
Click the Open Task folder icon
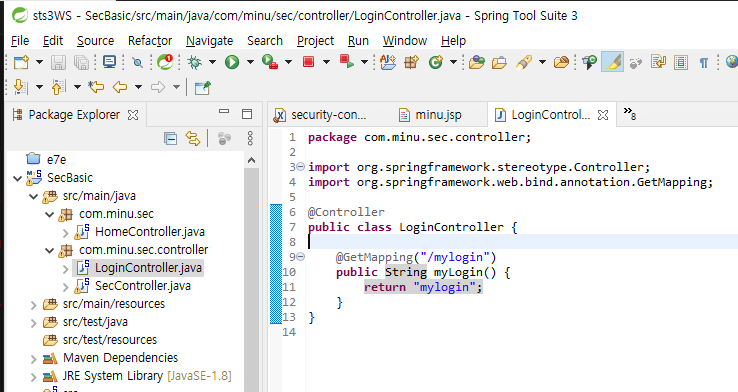coord(499,62)
